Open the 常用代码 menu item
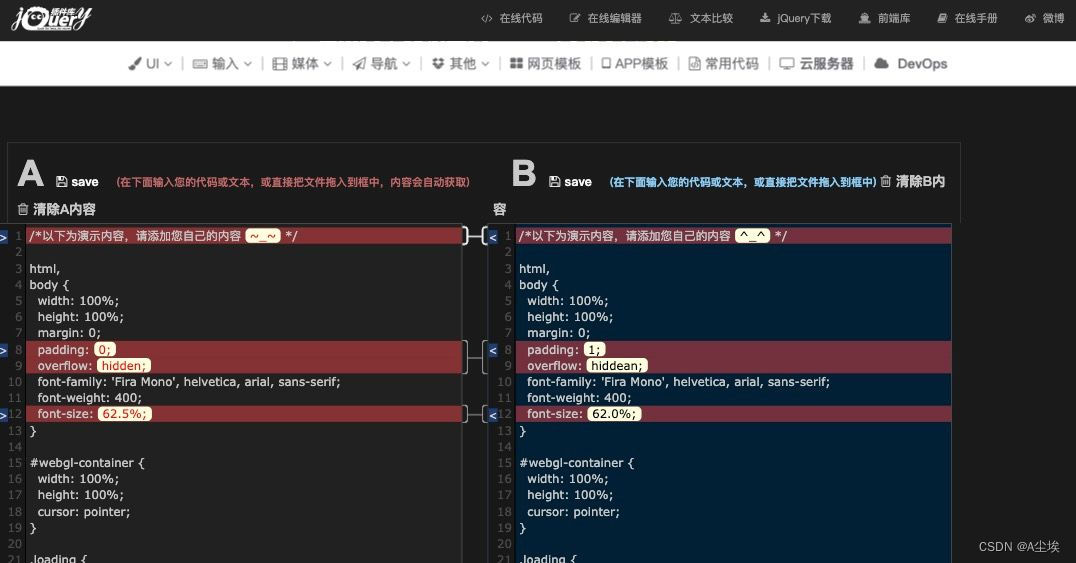The width and height of the screenshot is (1076, 563). click(724, 64)
